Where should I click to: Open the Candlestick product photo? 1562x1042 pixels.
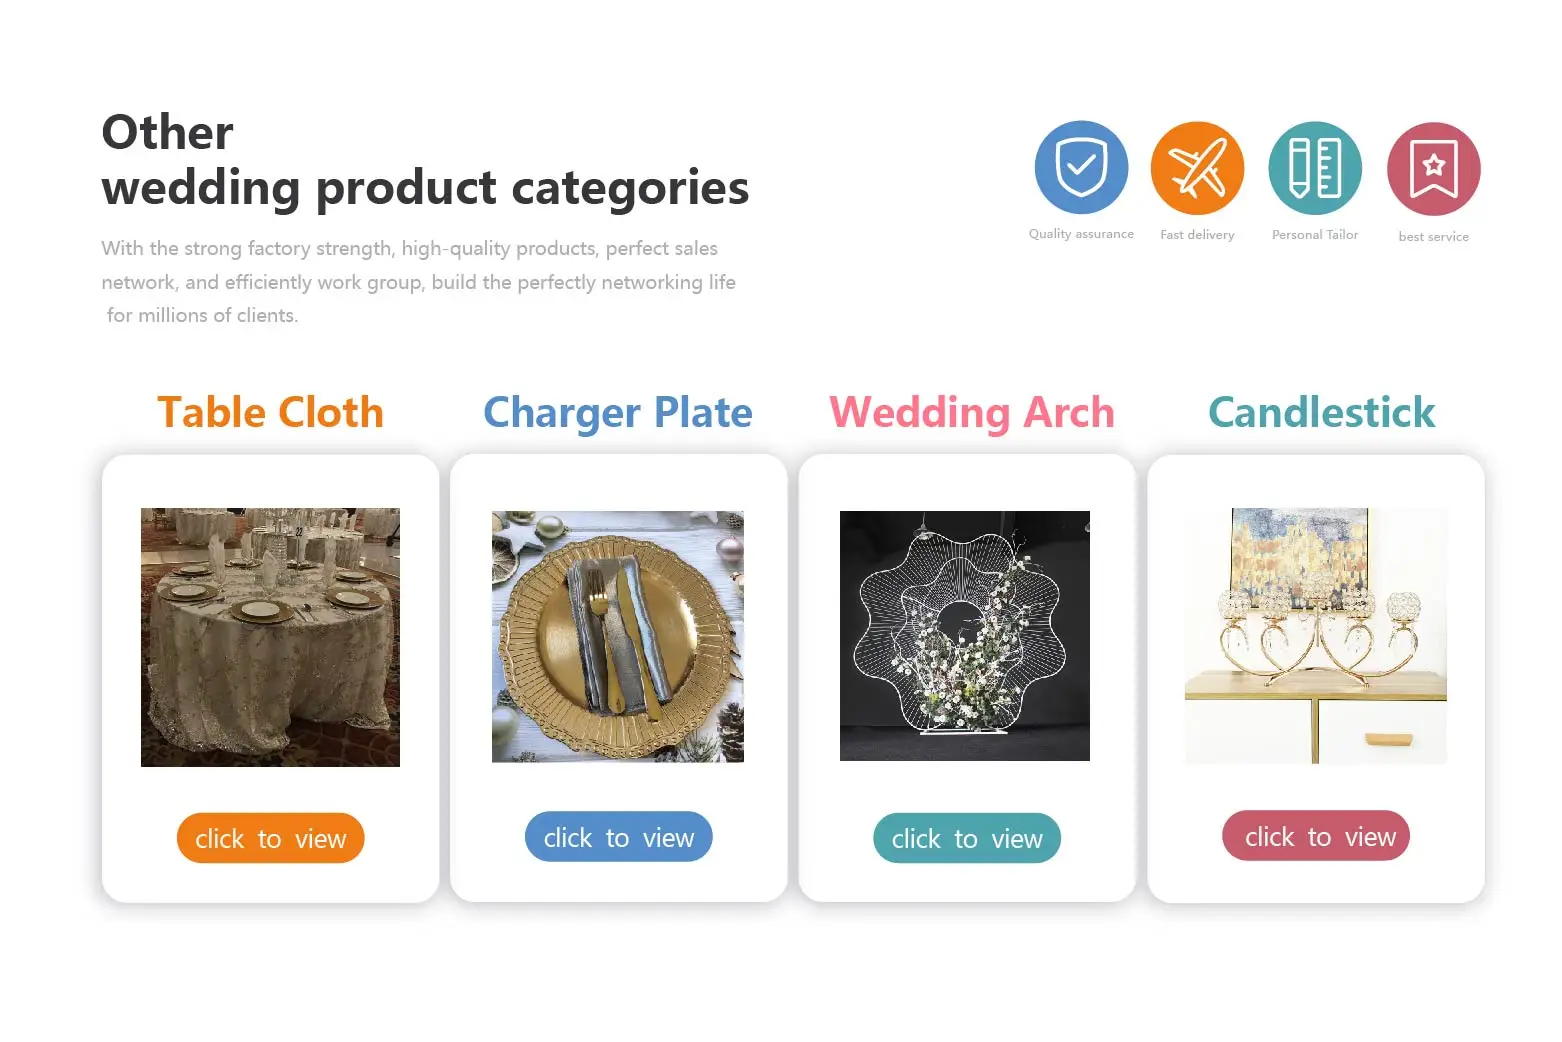[x=1316, y=636]
